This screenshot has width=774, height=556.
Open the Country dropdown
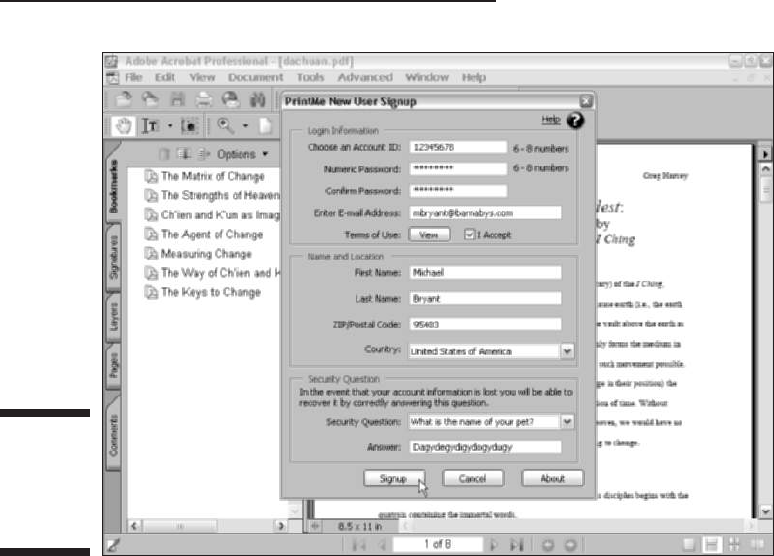(567, 351)
